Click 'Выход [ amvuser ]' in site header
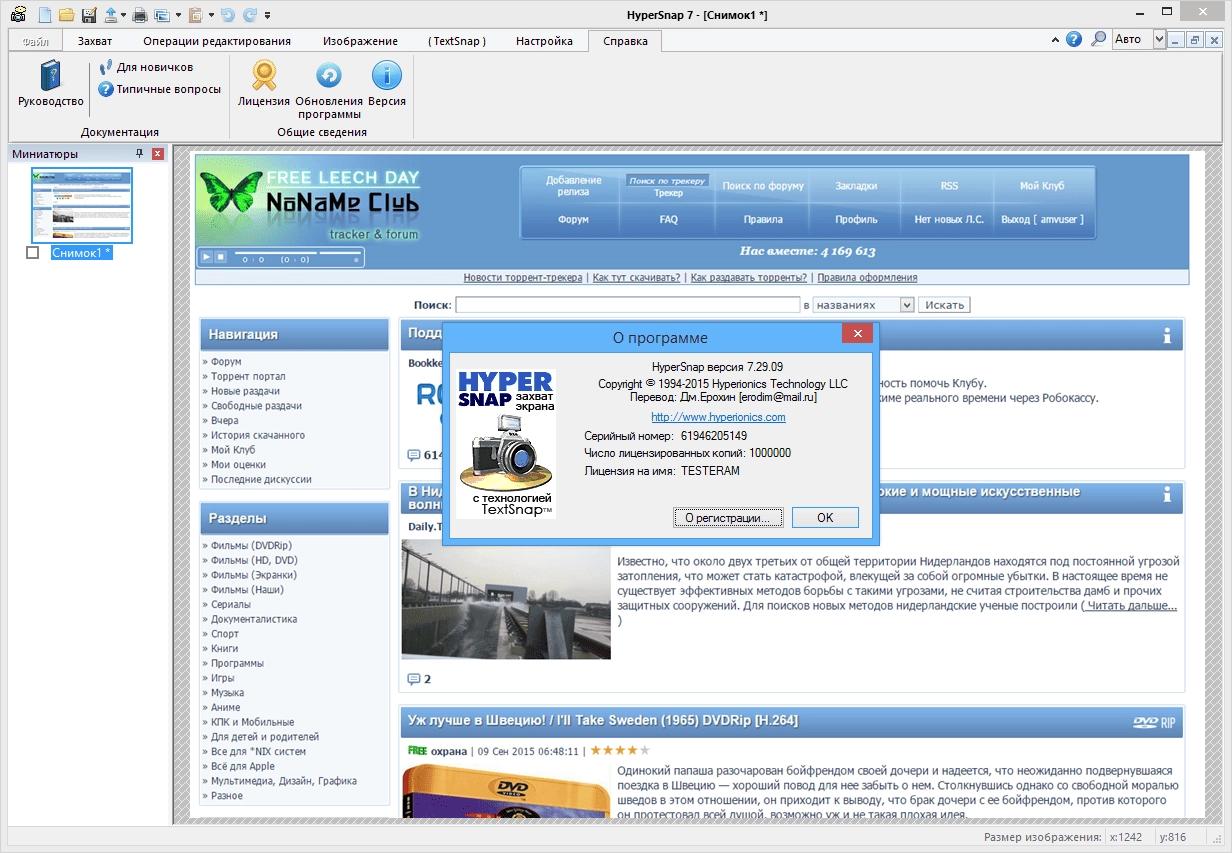This screenshot has width=1232, height=853. click(1042, 219)
